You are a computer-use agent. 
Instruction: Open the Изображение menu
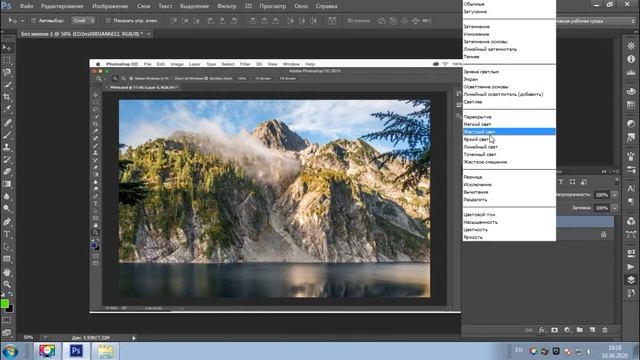coord(110,6)
